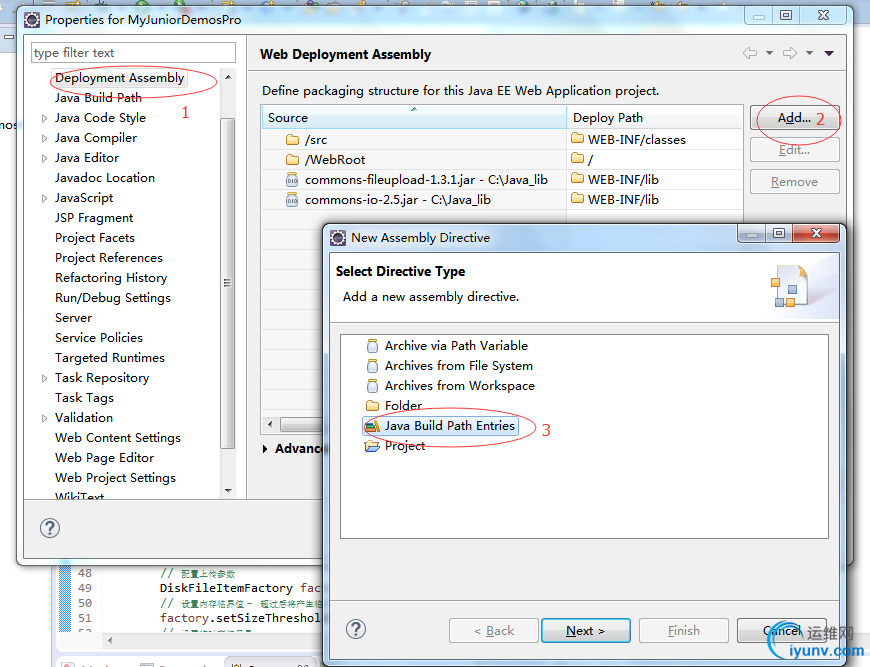The width and height of the screenshot is (870, 667).
Task: Open forward history dropdown arrow
Action: 810,53
